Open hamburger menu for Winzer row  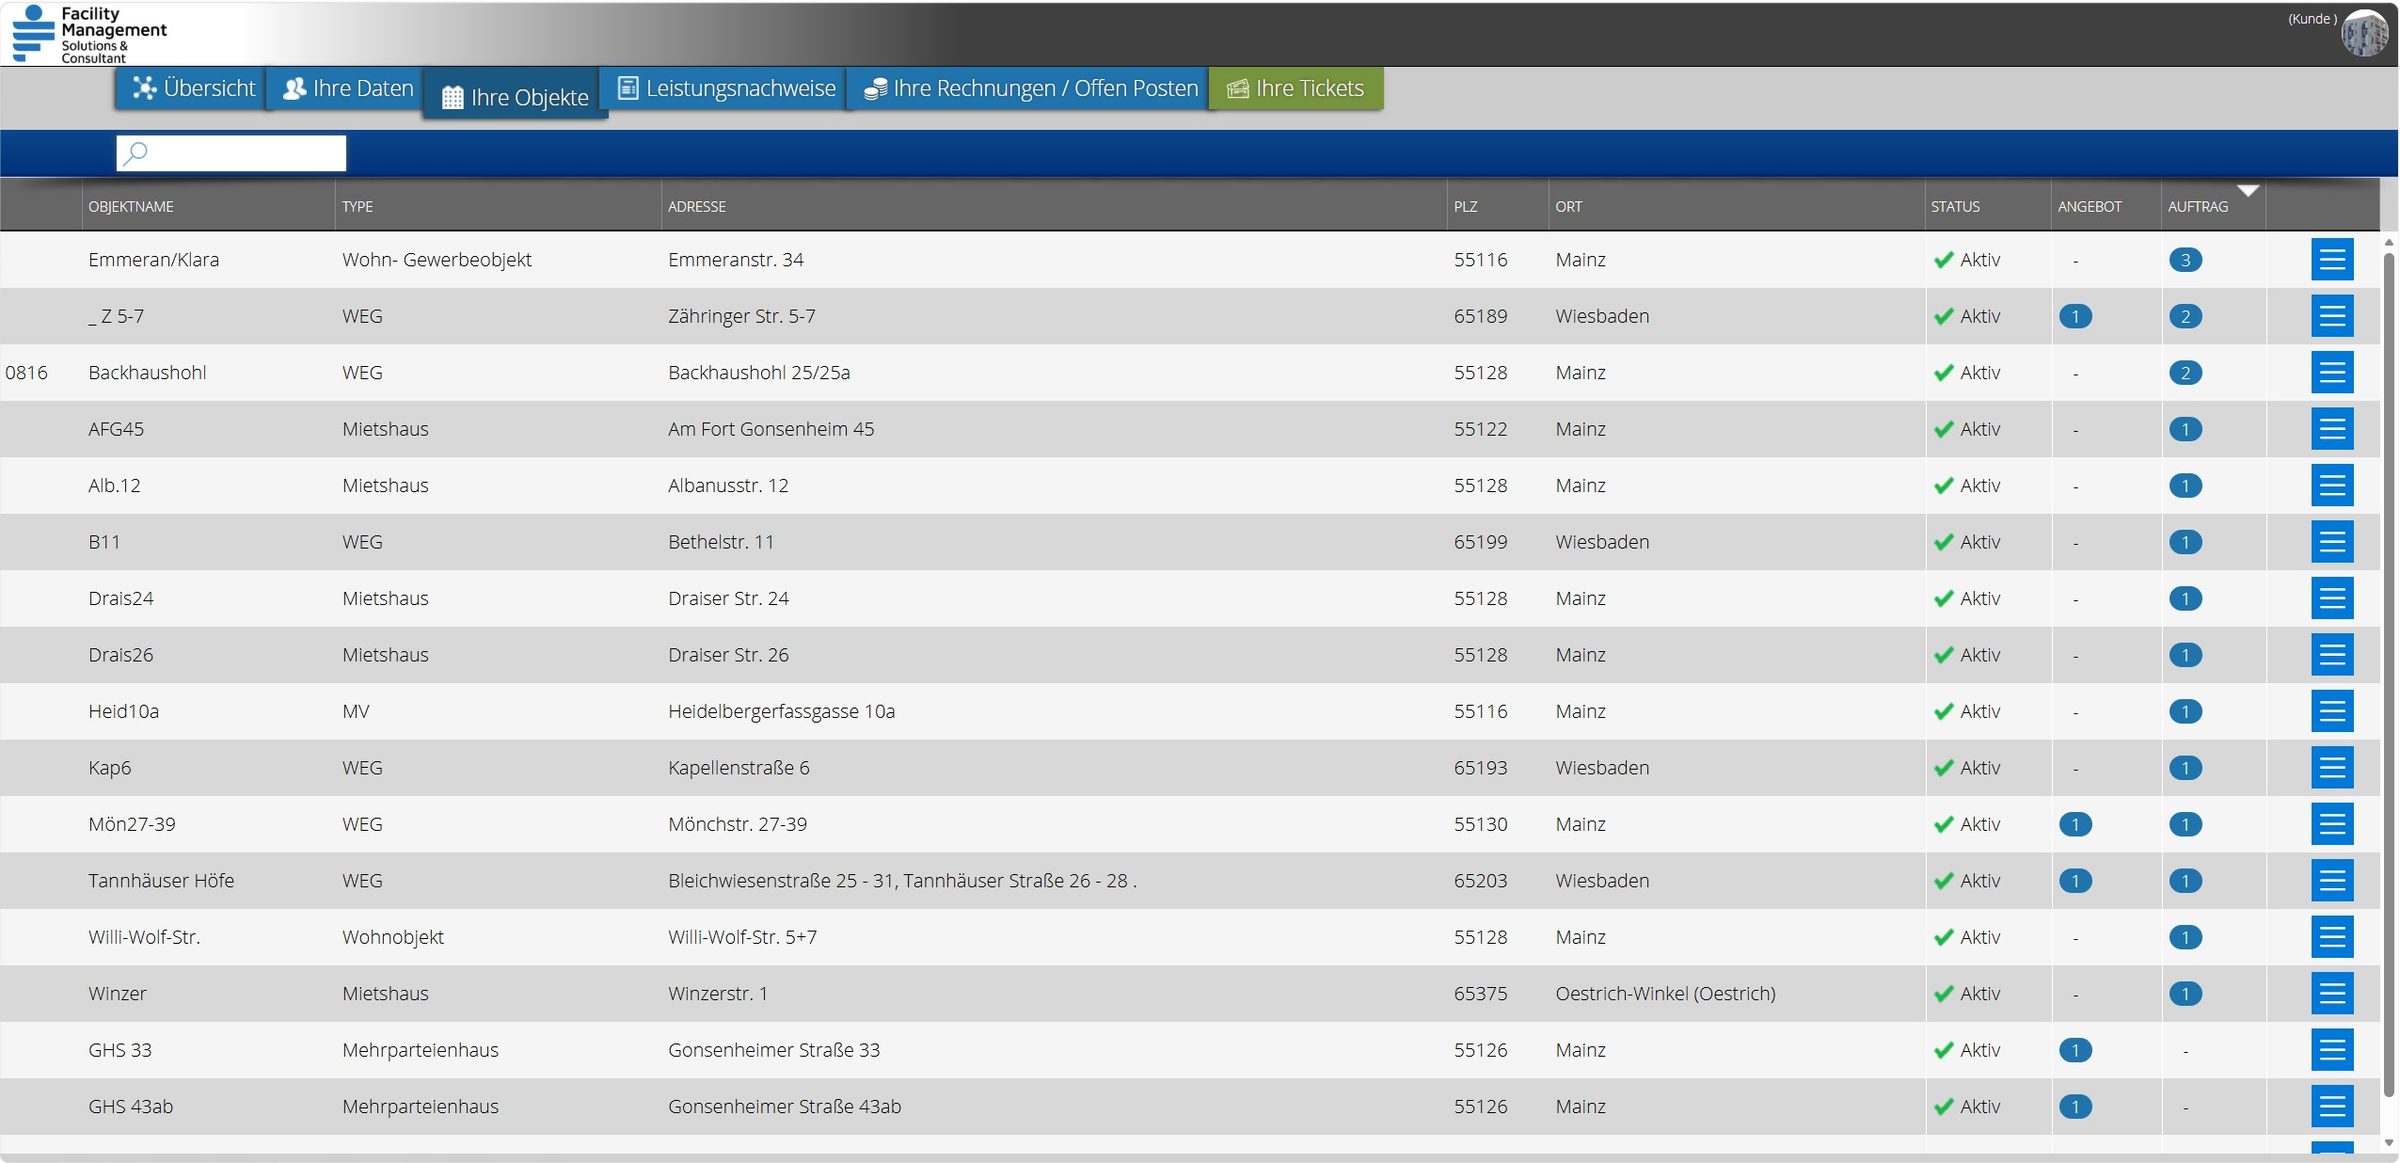2331,994
